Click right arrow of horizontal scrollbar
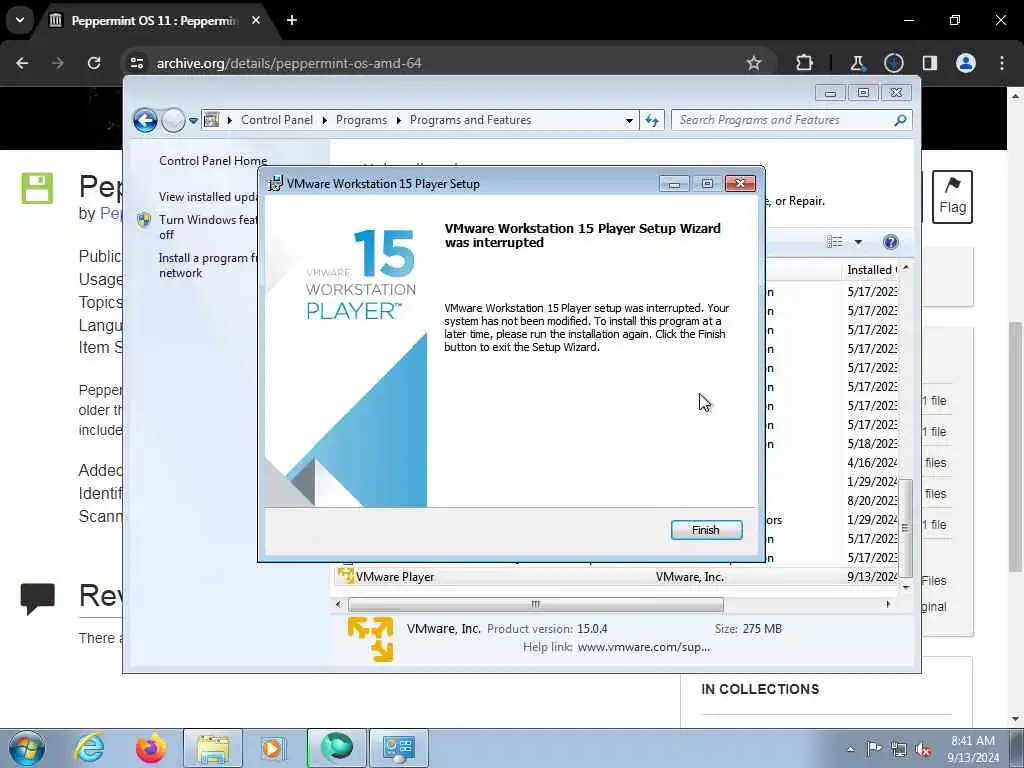This screenshot has height=768, width=1024. [888, 604]
